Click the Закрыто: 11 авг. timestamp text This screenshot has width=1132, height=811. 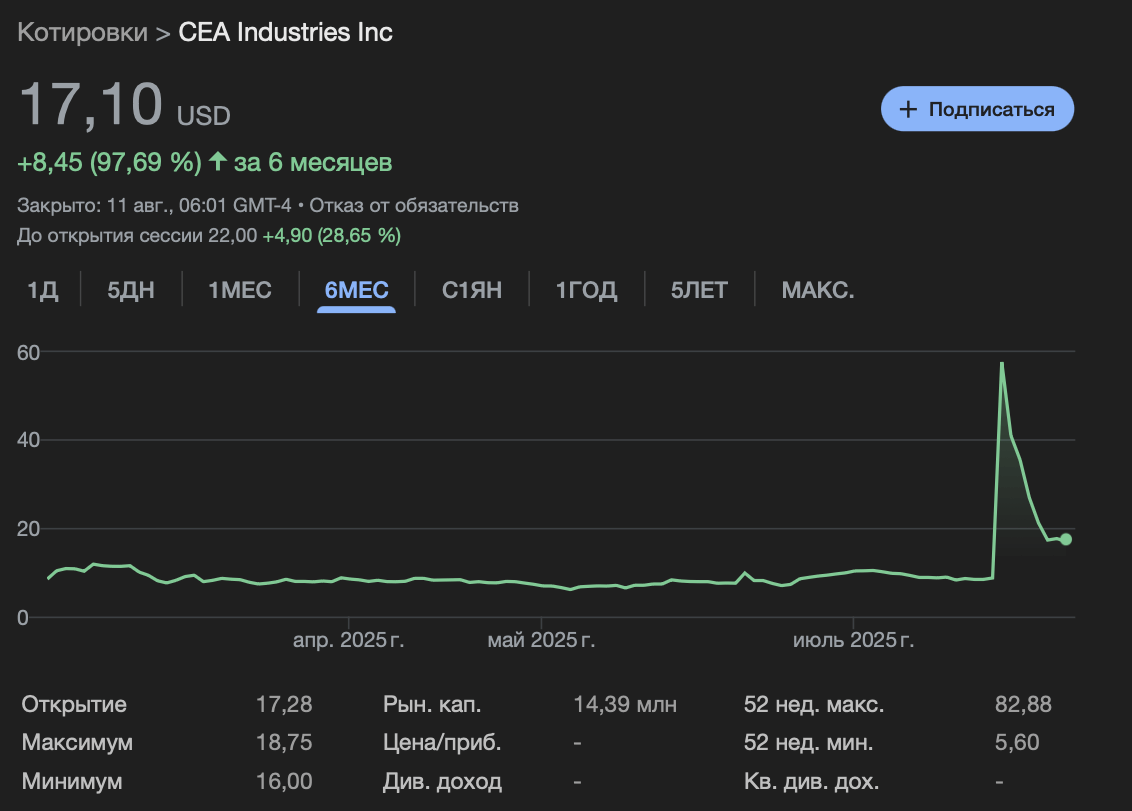click(154, 206)
